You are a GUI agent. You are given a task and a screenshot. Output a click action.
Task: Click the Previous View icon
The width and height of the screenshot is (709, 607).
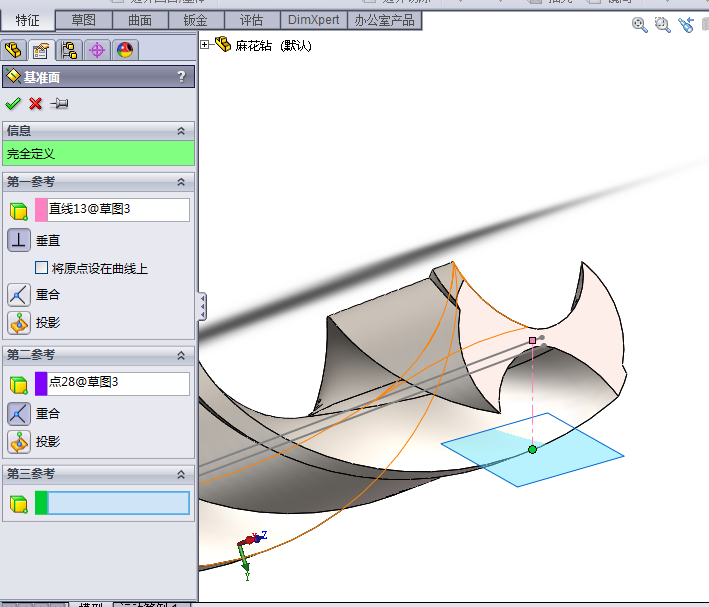[685, 25]
